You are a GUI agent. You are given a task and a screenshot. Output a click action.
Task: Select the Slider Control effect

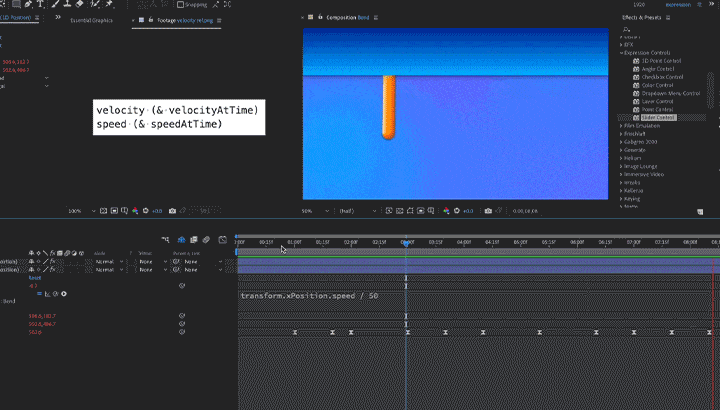click(658, 118)
